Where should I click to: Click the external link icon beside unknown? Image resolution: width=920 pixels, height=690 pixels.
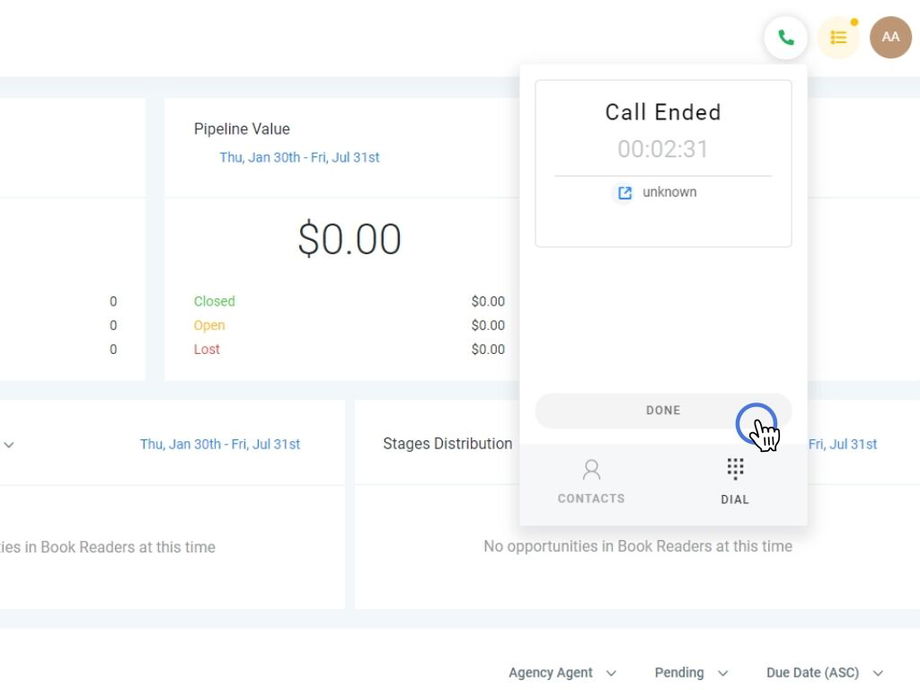click(625, 193)
